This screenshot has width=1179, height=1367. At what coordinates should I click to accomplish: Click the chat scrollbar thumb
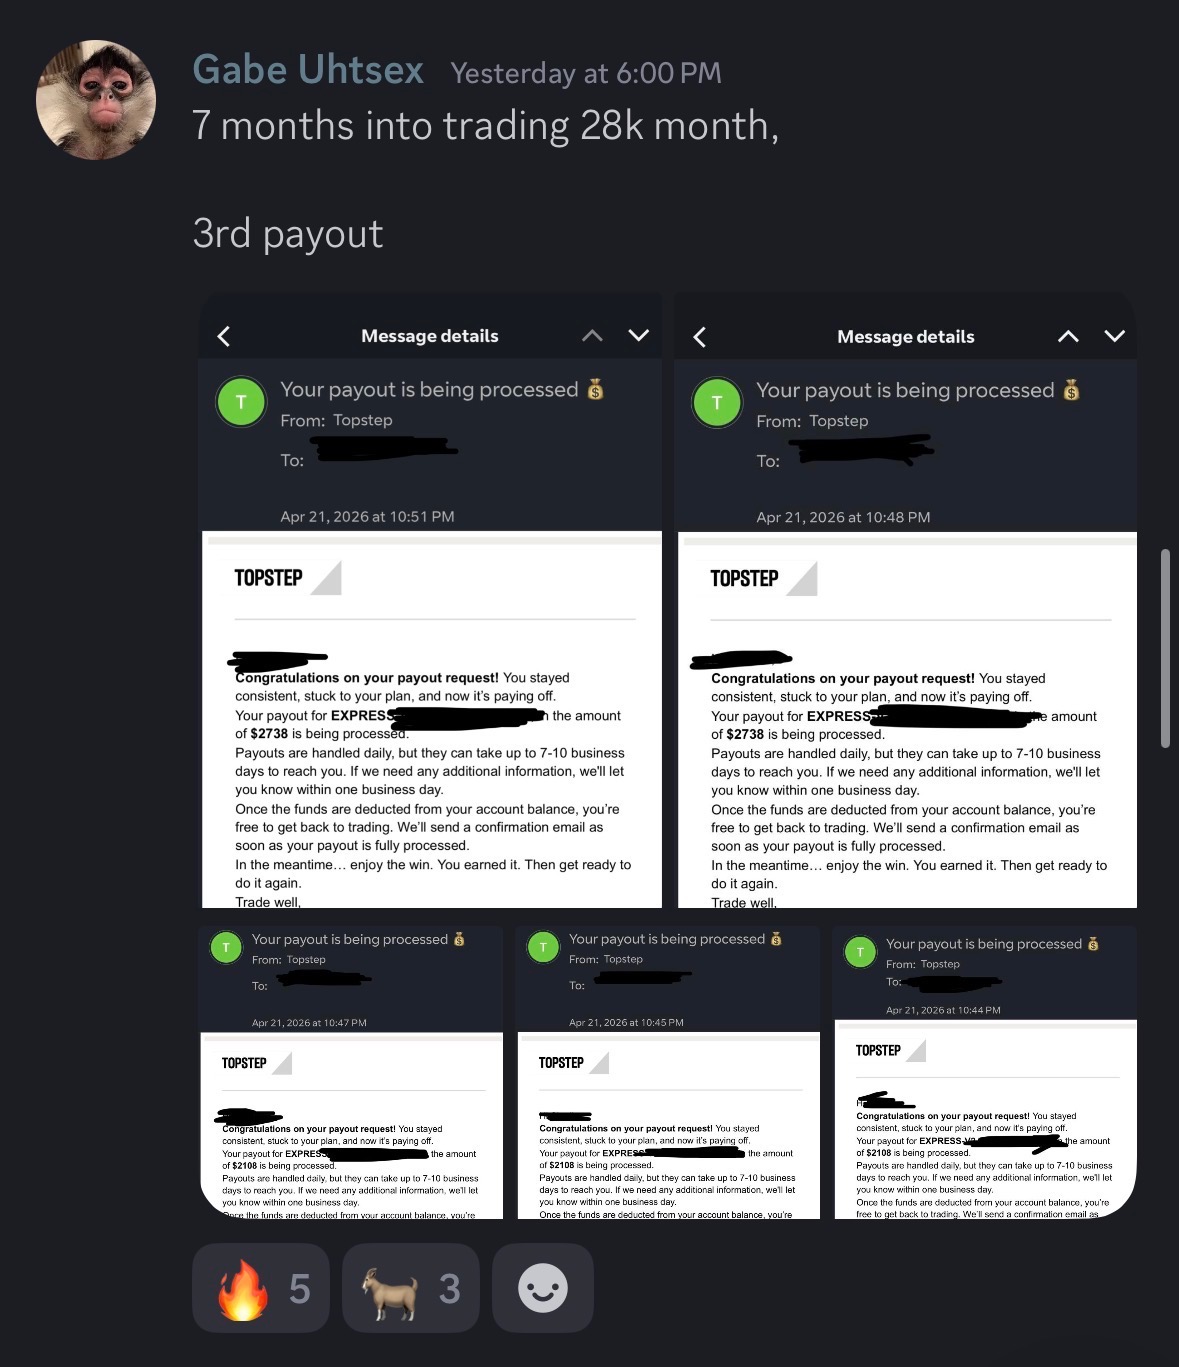tap(1165, 648)
